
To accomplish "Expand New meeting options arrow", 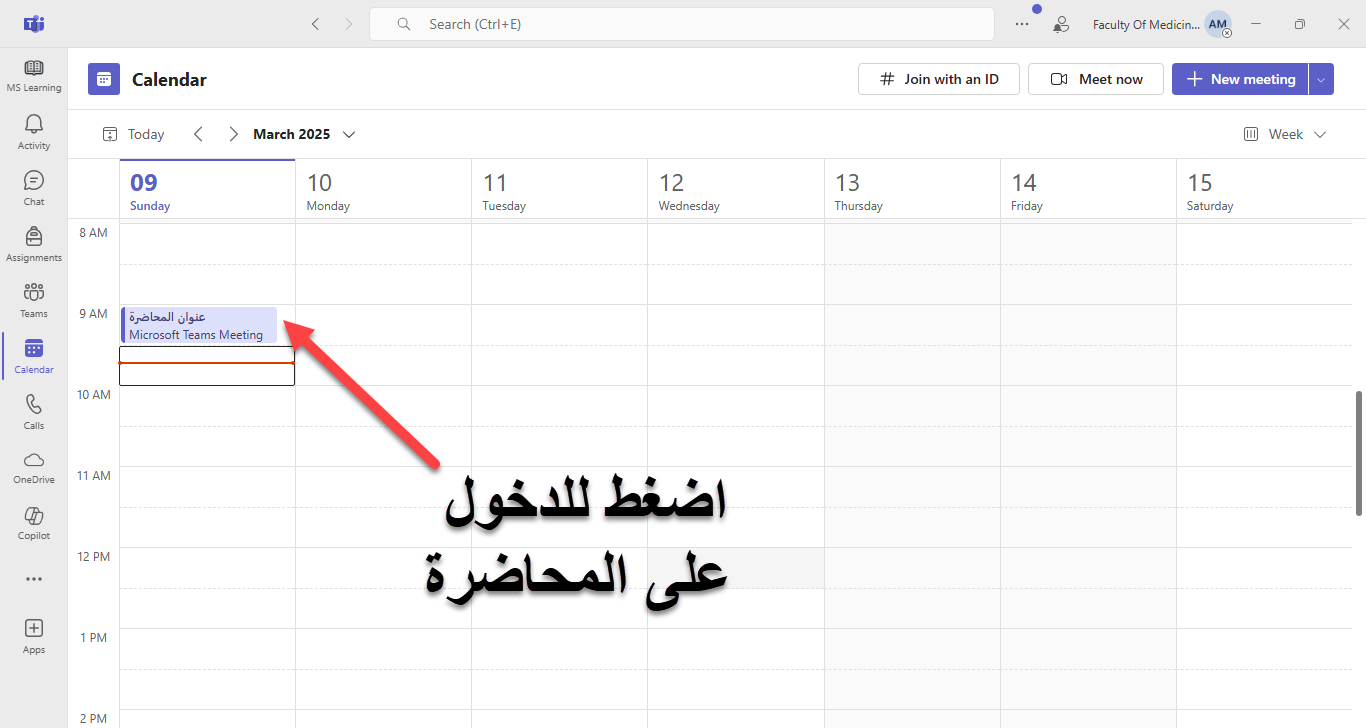I will coord(1321,79).
